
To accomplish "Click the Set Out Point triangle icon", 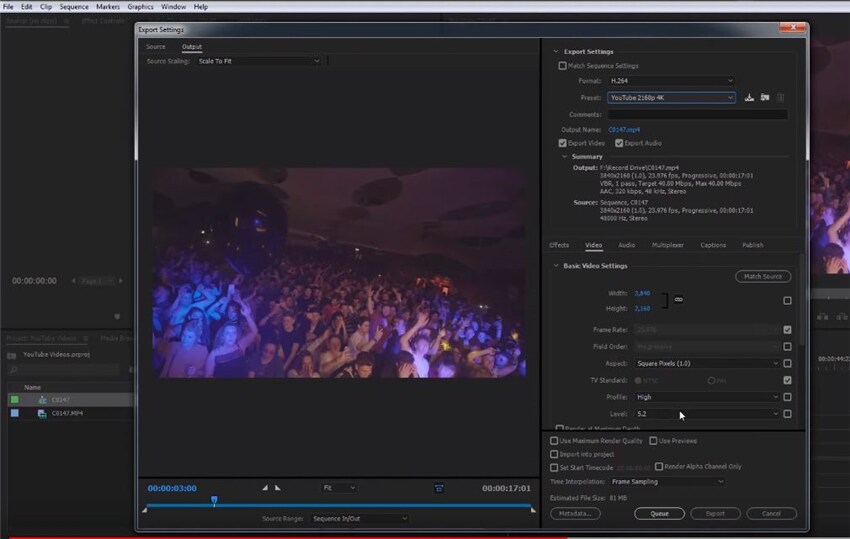I will pyautogui.click(x=278, y=488).
